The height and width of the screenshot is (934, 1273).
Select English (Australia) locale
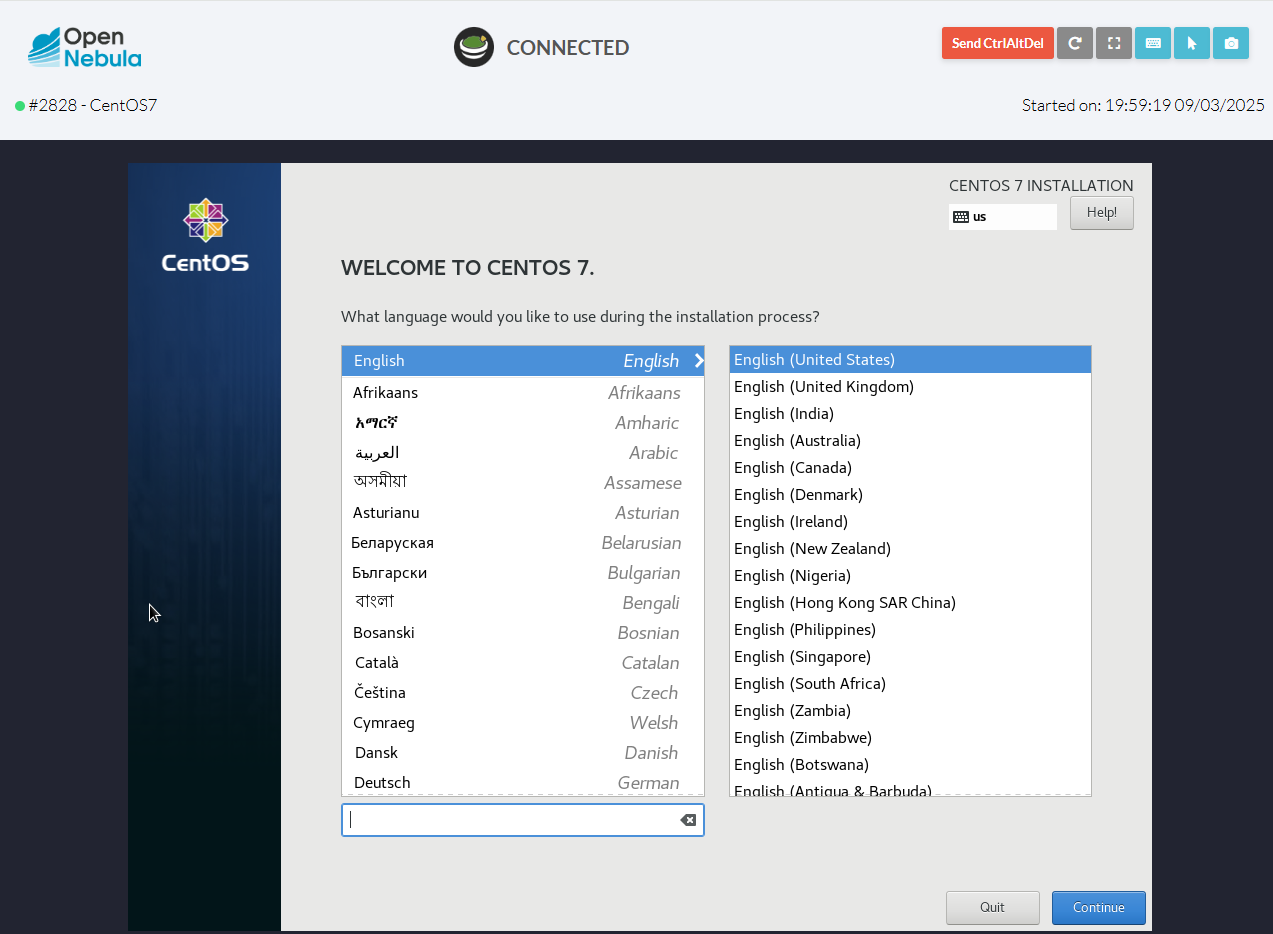tap(910, 441)
